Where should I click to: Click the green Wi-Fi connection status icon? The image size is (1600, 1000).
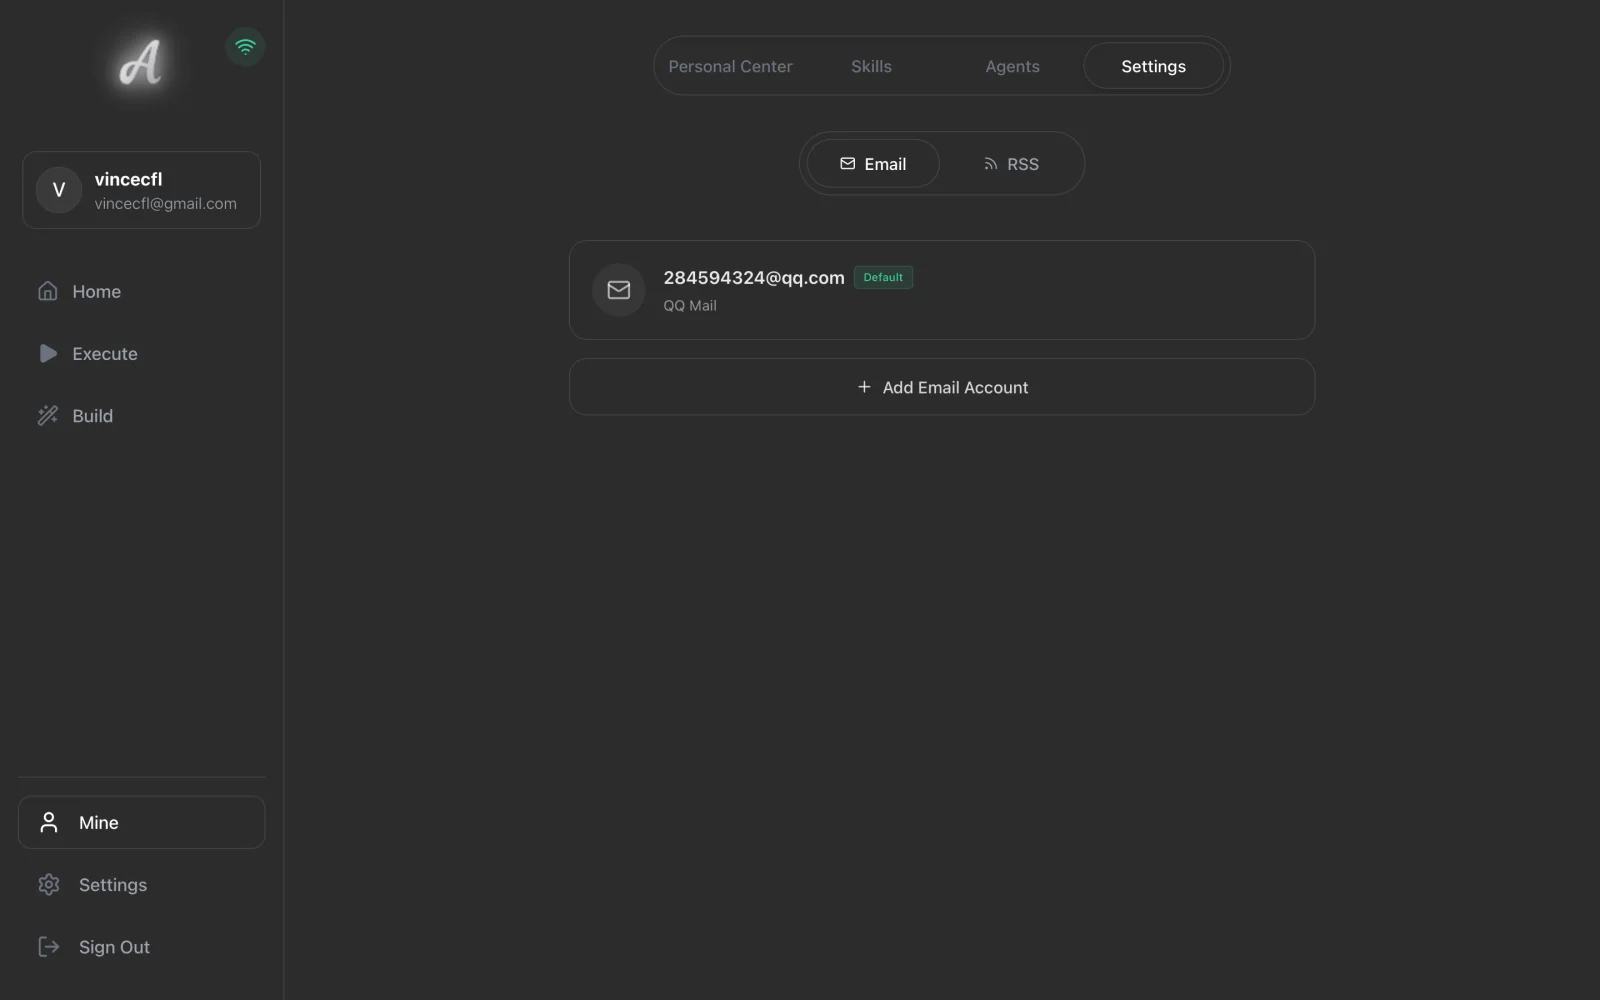(x=245, y=46)
